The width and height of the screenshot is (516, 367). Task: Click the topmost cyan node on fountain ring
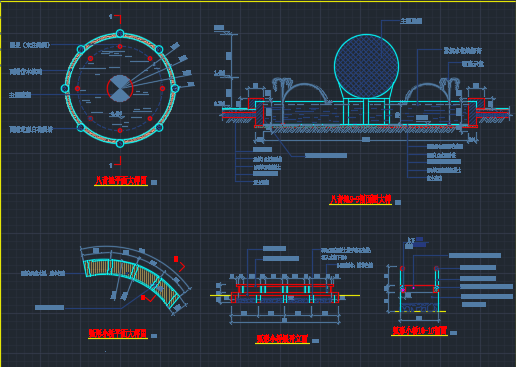(120, 33)
